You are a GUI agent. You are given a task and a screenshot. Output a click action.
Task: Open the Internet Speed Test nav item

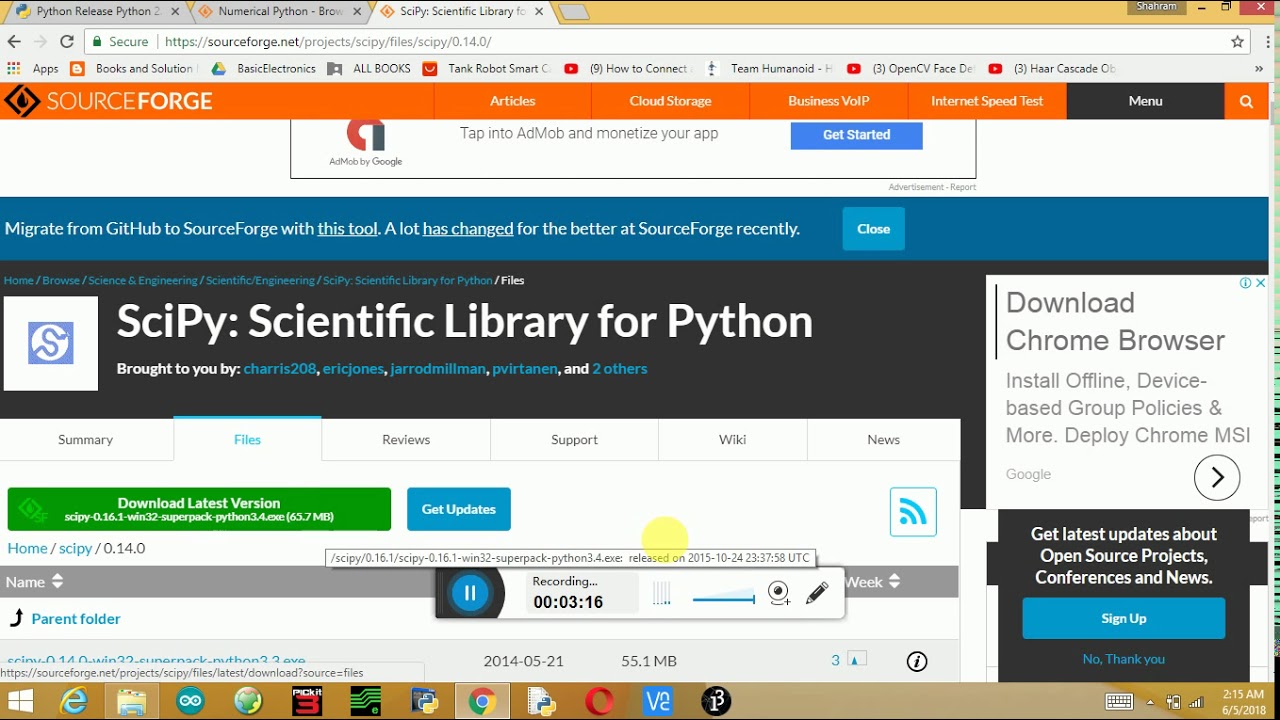[987, 101]
